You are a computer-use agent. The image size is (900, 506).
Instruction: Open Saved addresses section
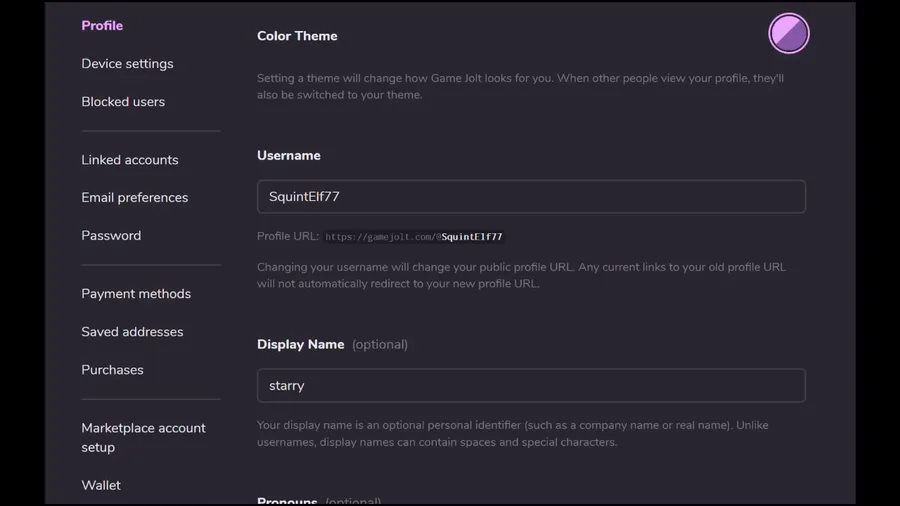pos(132,332)
